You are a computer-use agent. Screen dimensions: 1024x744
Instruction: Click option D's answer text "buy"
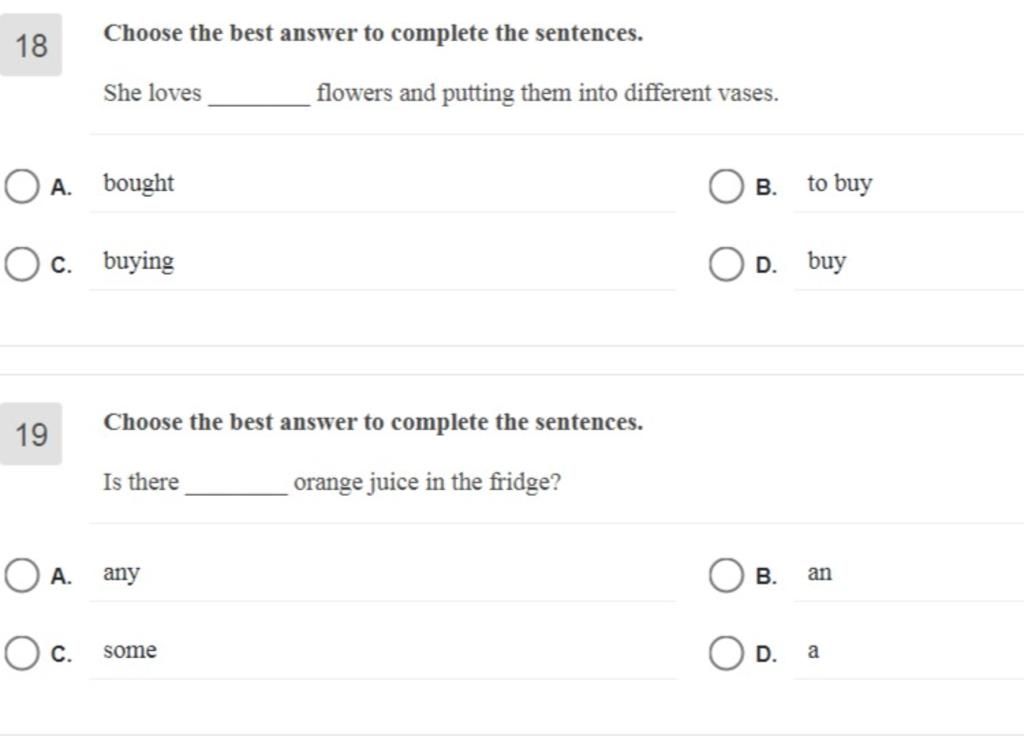(827, 262)
